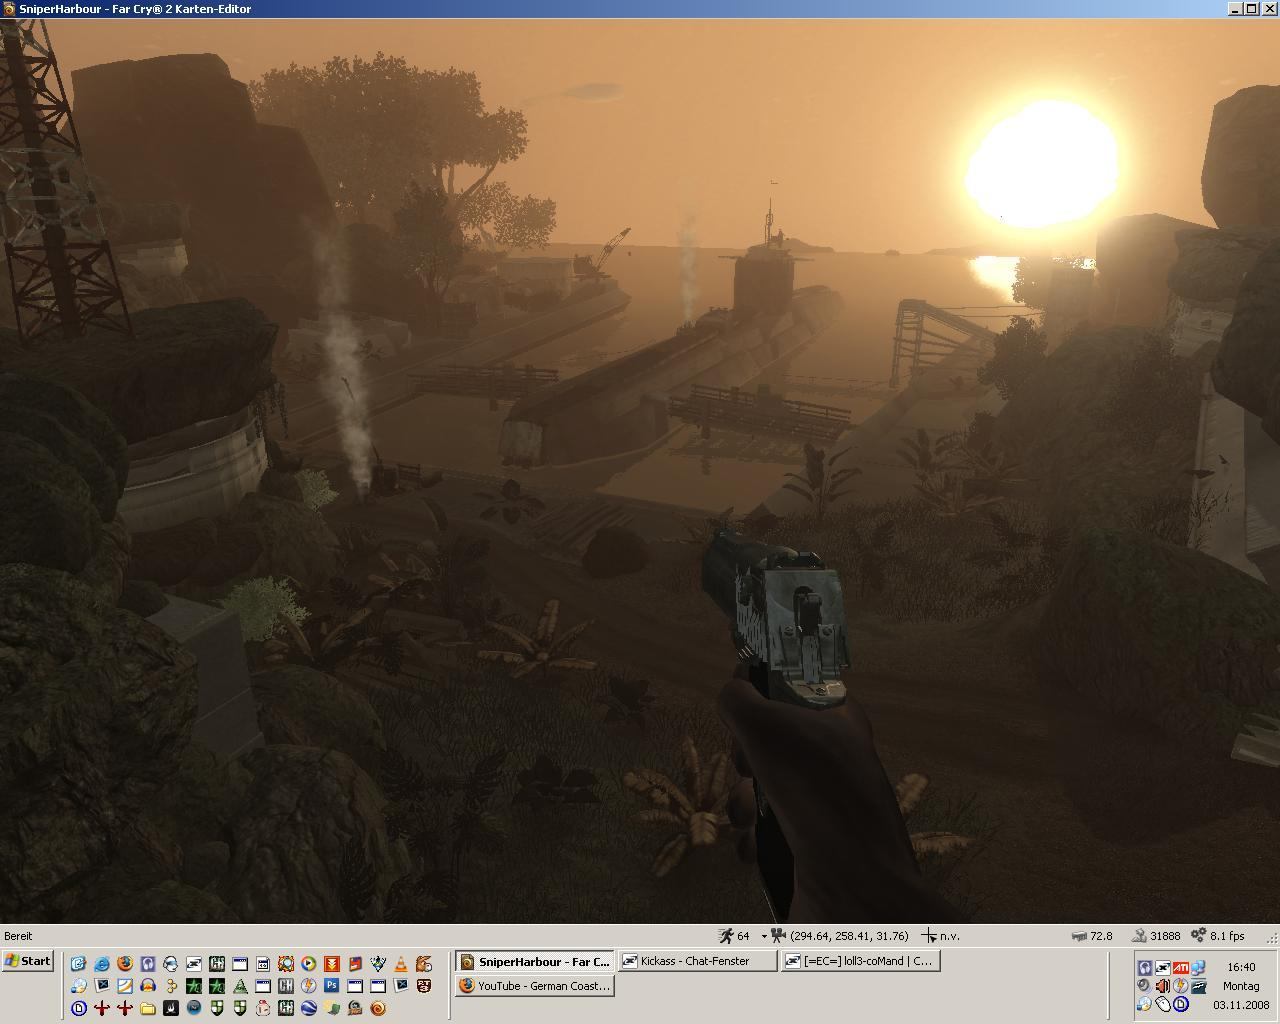Launch Internet Explorer from quick launch

tap(101, 964)
